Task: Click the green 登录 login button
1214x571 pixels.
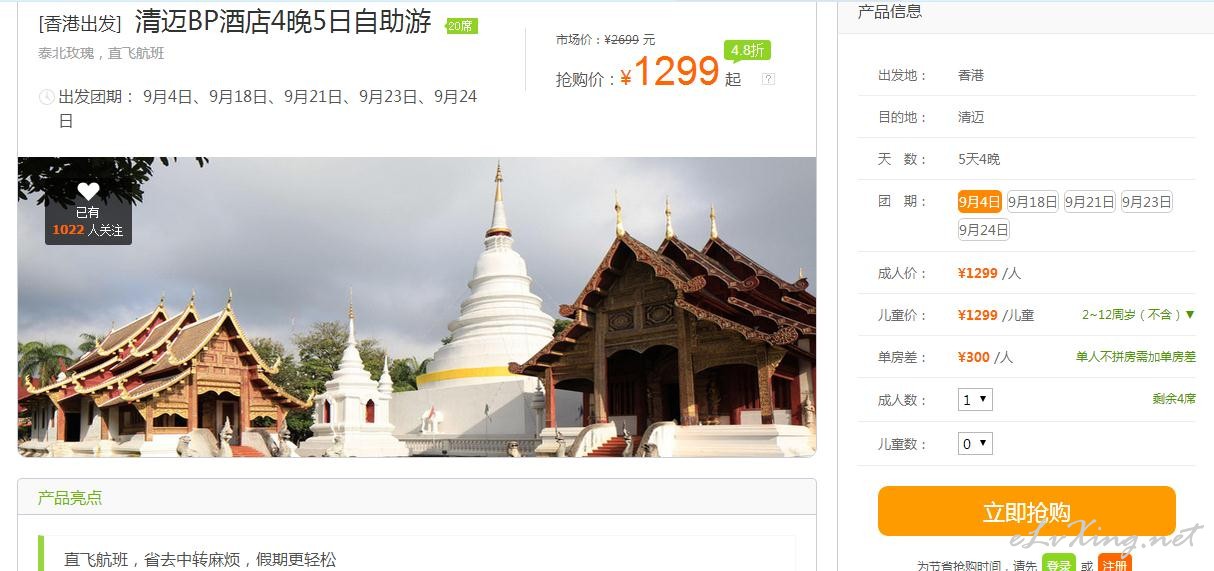Action: click(x=1058, y=563)
